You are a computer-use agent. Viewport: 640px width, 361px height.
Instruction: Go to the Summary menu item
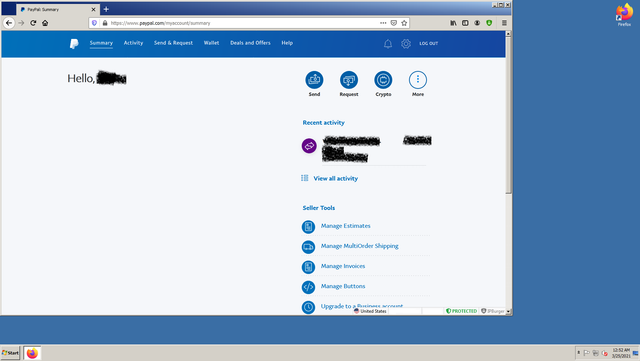101,43
